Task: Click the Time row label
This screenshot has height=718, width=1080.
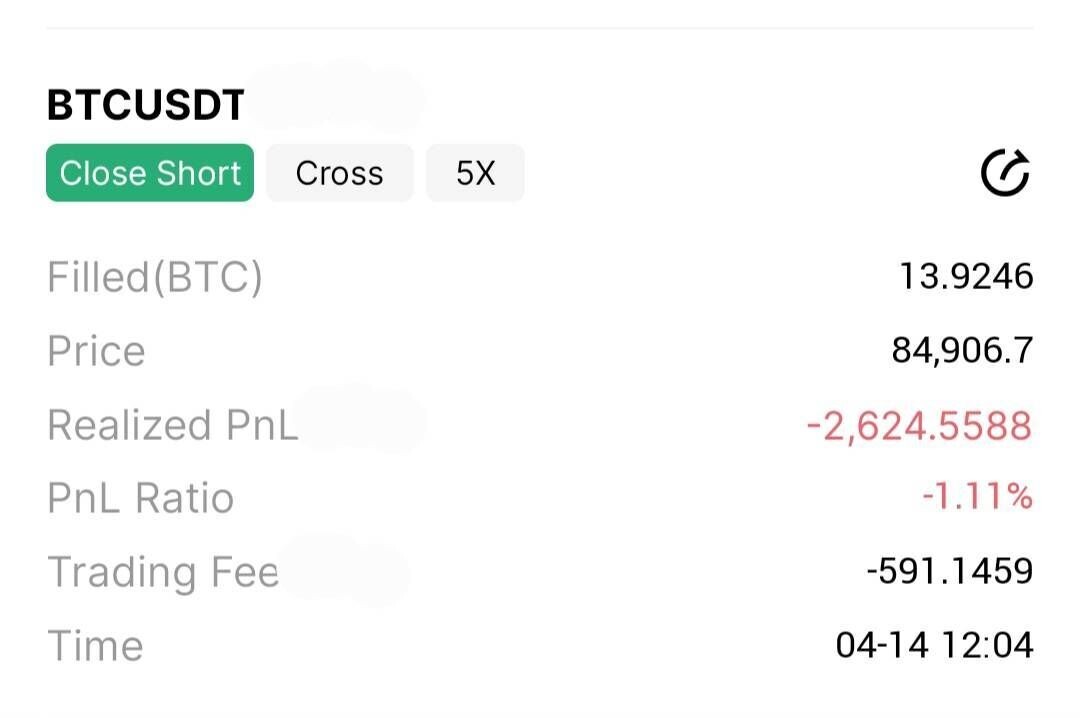Action: [95, 646]
